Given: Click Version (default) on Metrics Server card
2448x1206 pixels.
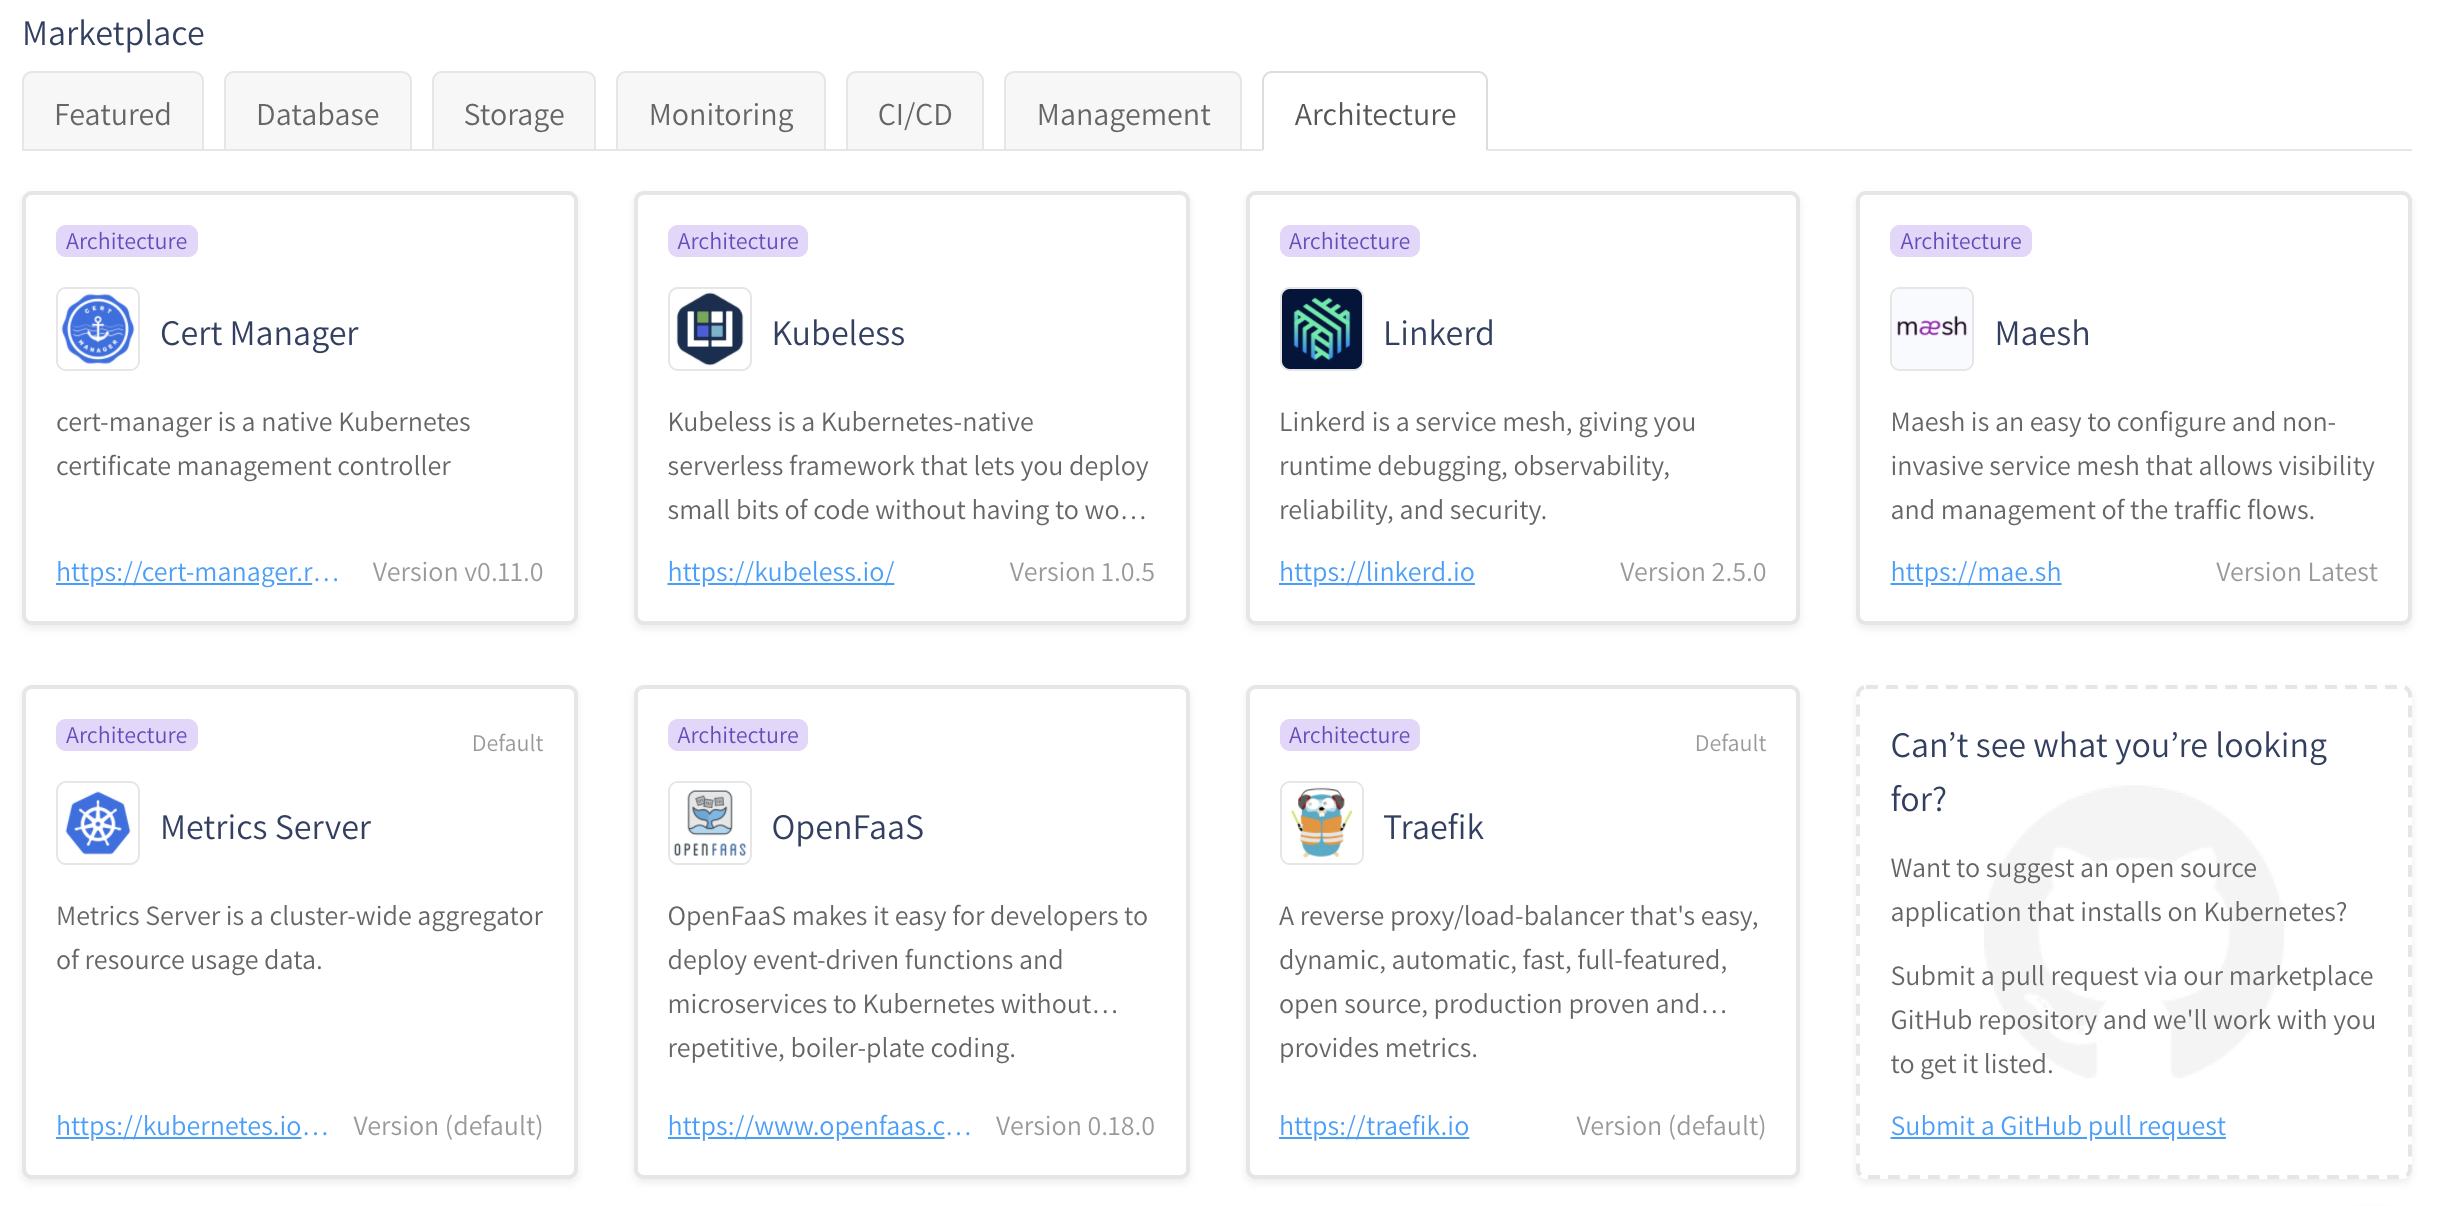Looking at the screenshot, I should pyautogui.click(x=448, y=1126).
